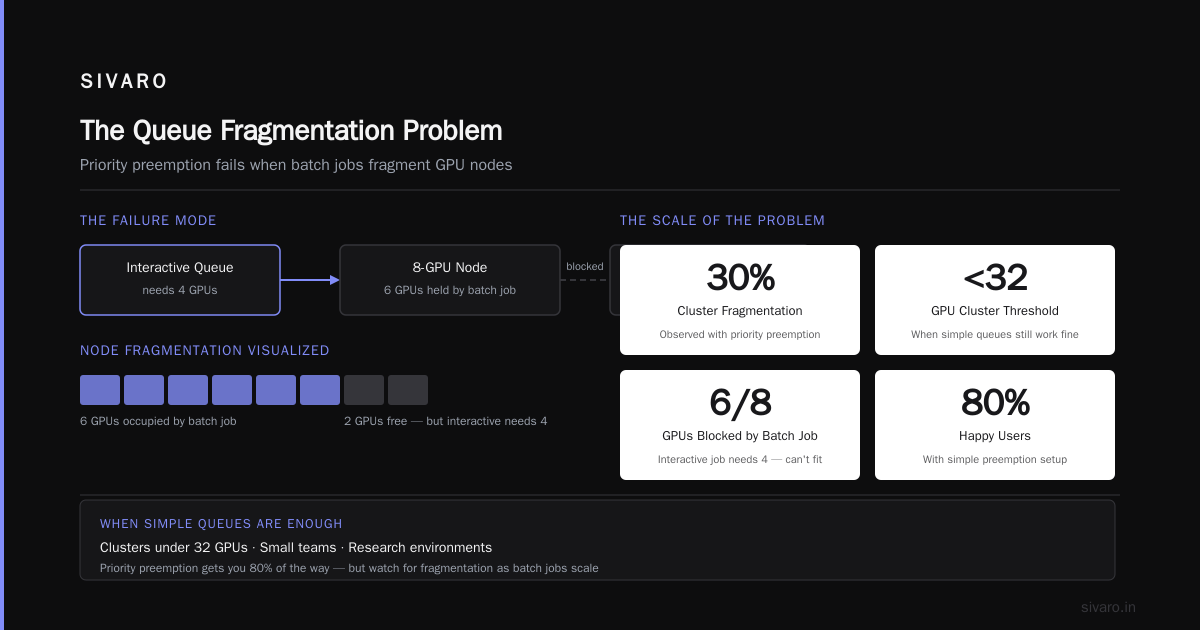This screenshot has width=1200, height=630.
Task: Click the 6/8 statistic value
Action: [x=740, y=403]
